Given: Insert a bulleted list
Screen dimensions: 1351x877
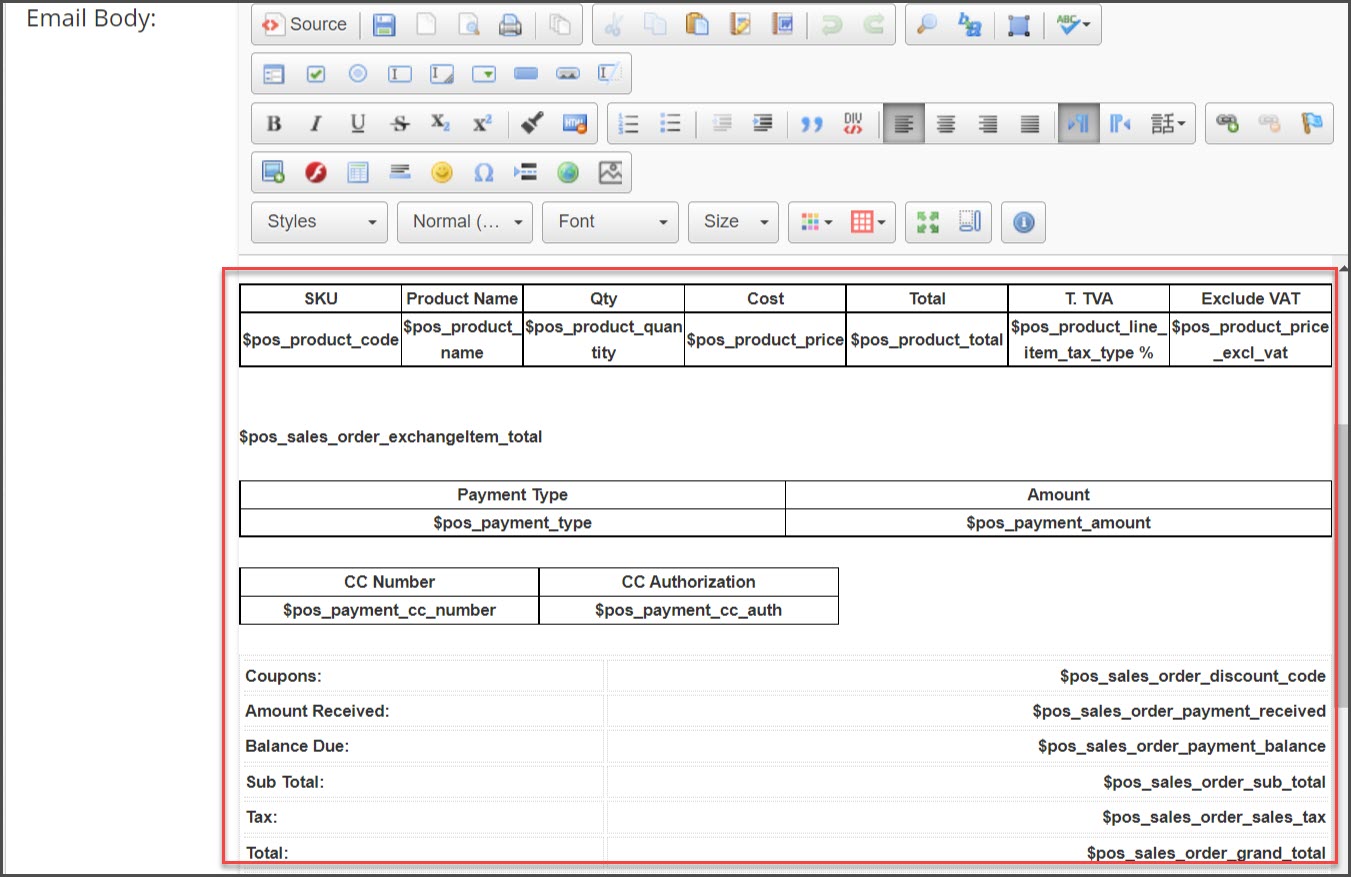Looking at the screenshot, I should pyautogui.click(x=671, y=124).
